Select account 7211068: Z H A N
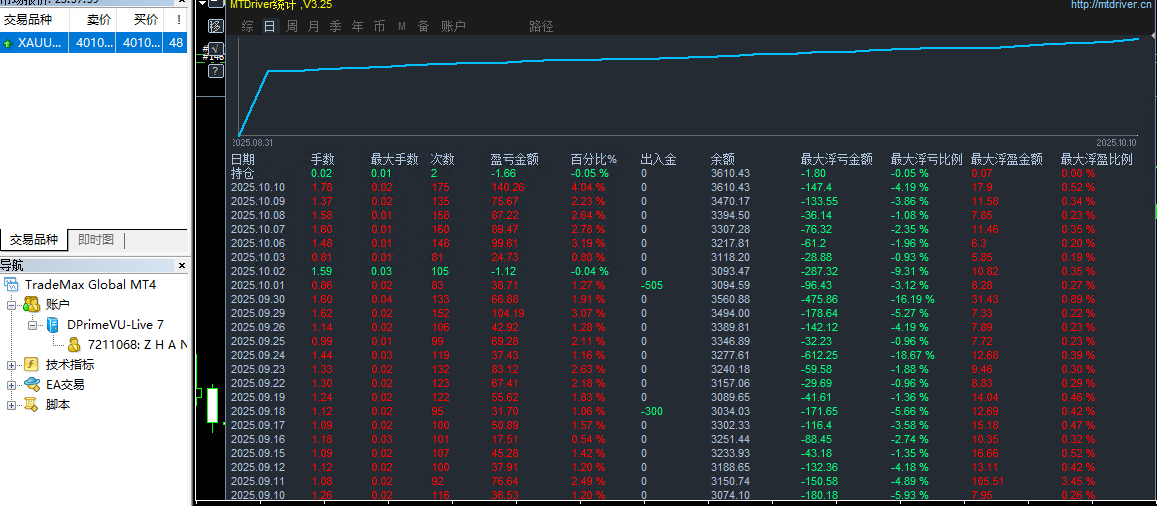Viewport: 1157px width, 506px height. [137, 344]
